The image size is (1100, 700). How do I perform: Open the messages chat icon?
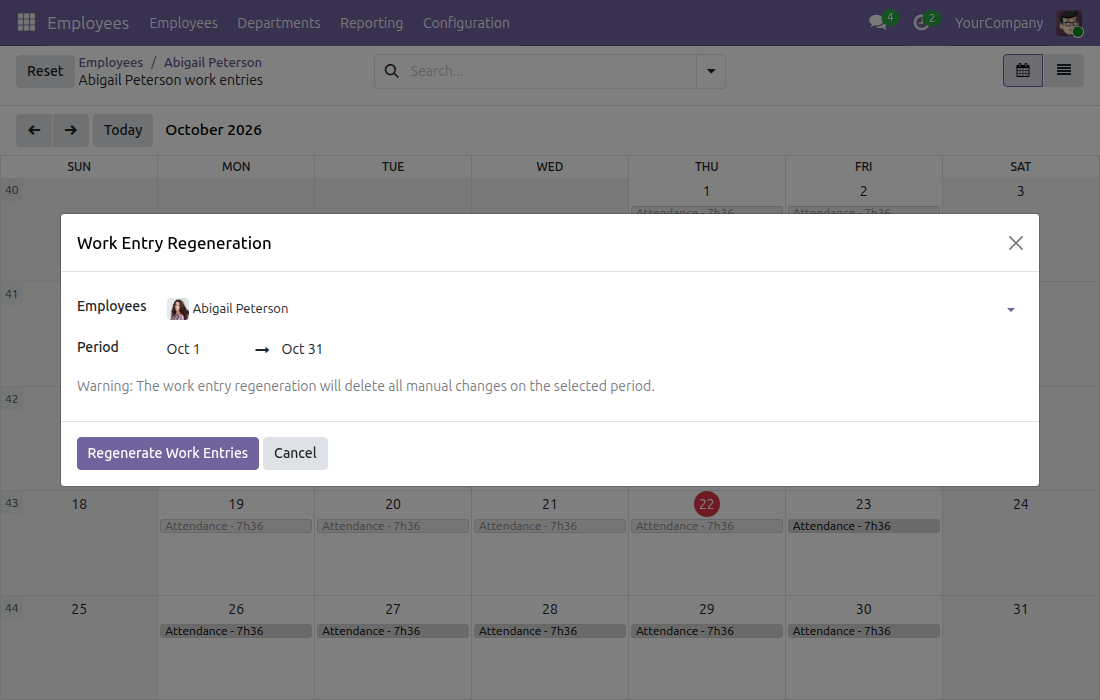[x=878, y=22]
